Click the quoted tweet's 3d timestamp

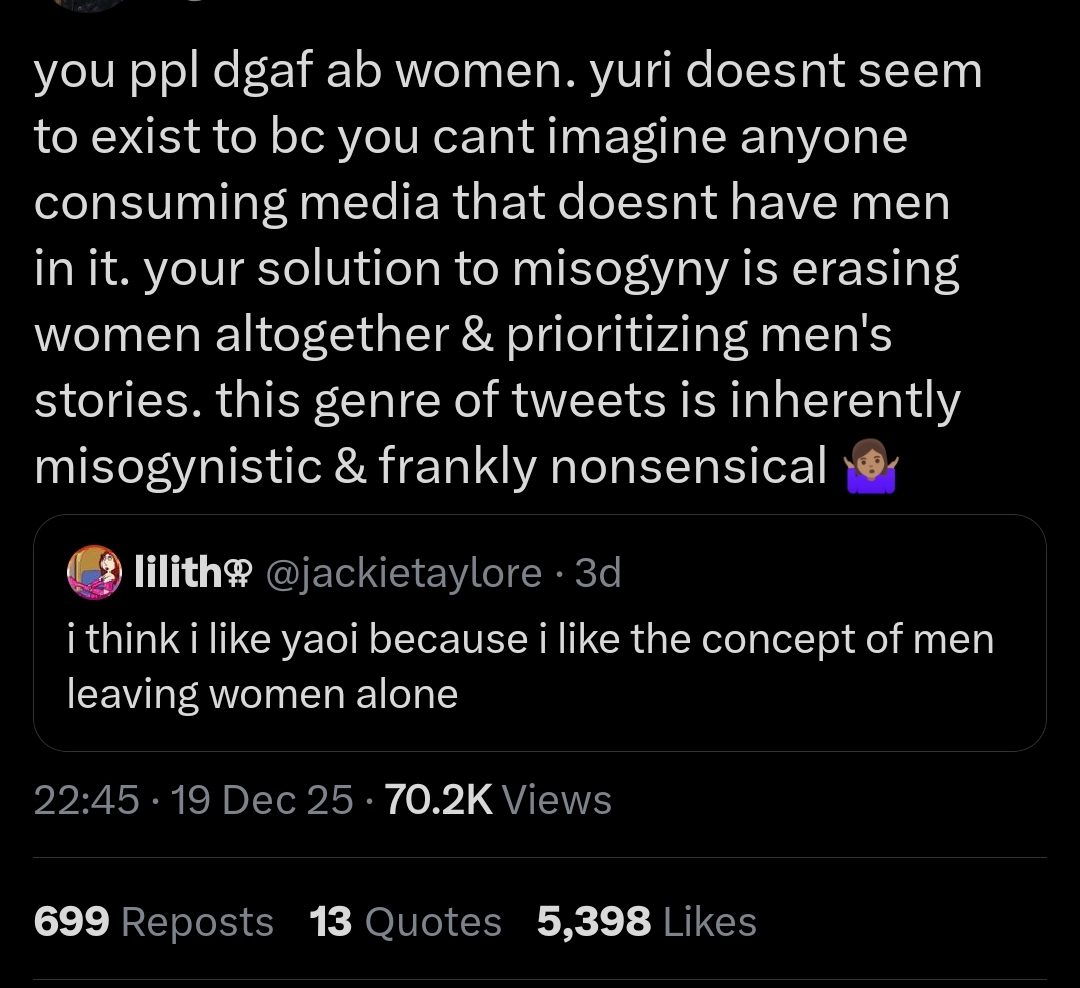click(x=599, y=573)
